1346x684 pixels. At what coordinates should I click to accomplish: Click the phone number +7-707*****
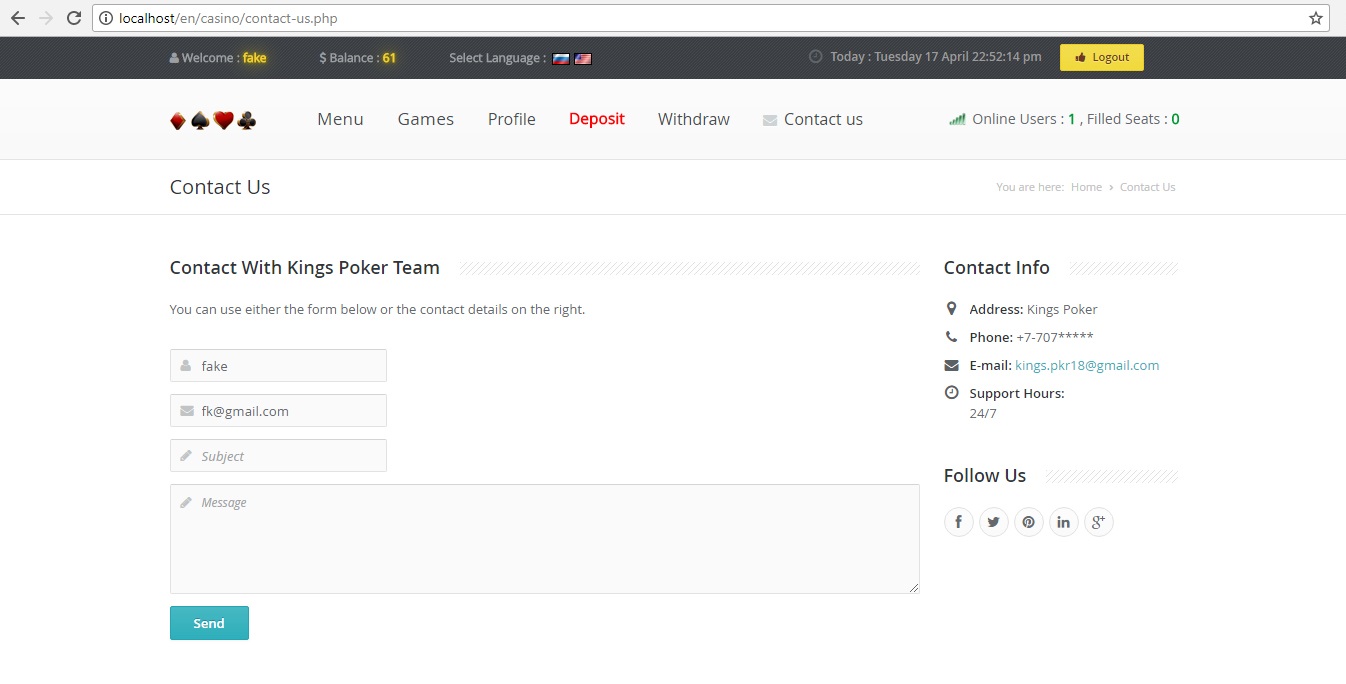pyautogui.click(x=1055, y=337)
